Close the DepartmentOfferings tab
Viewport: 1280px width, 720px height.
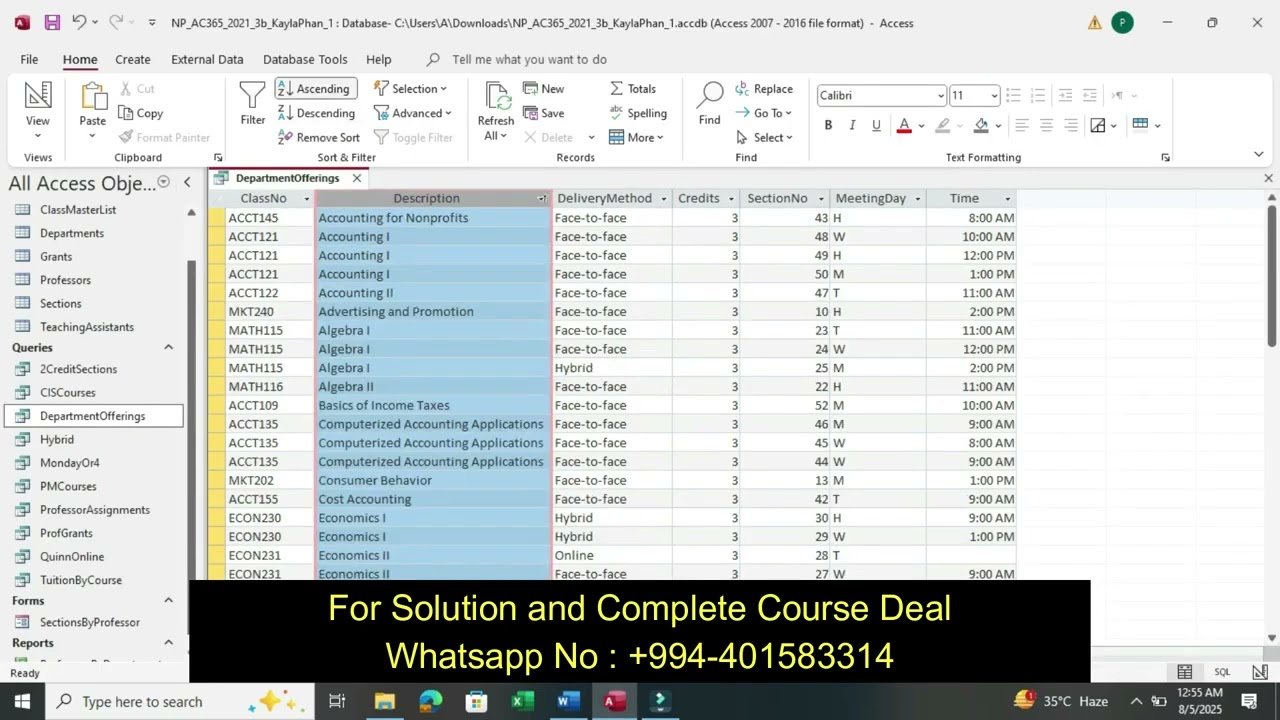357,178
